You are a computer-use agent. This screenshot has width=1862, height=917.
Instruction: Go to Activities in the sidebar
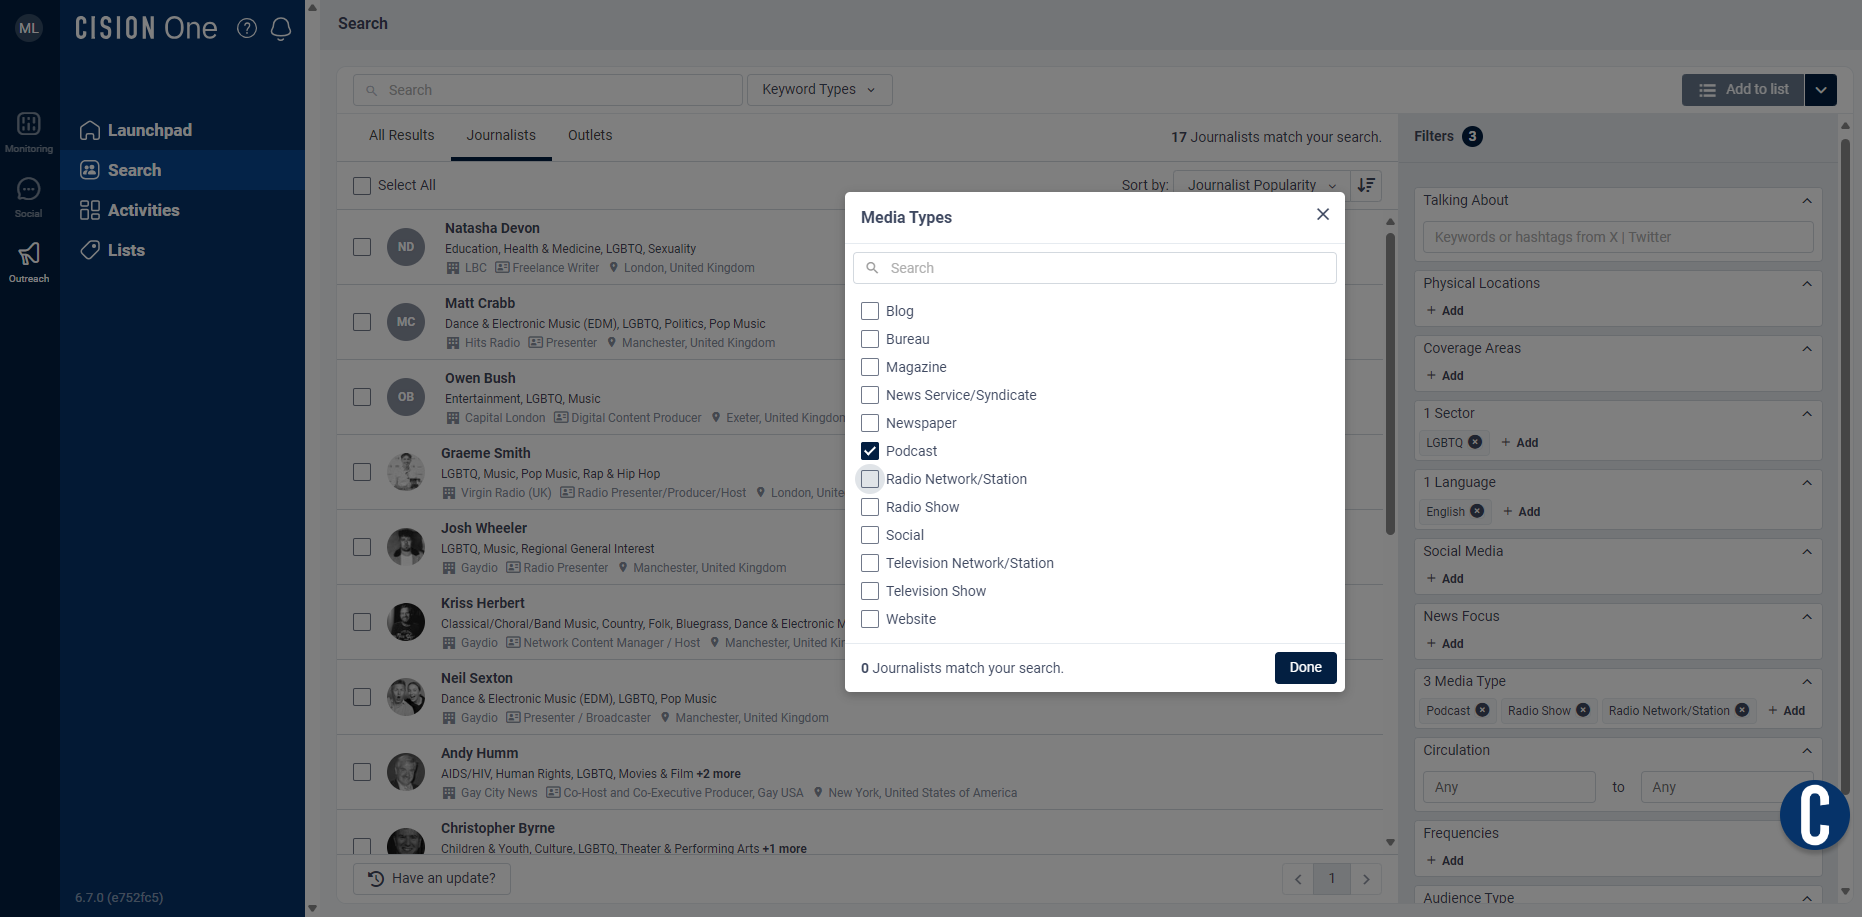point(144,210)
